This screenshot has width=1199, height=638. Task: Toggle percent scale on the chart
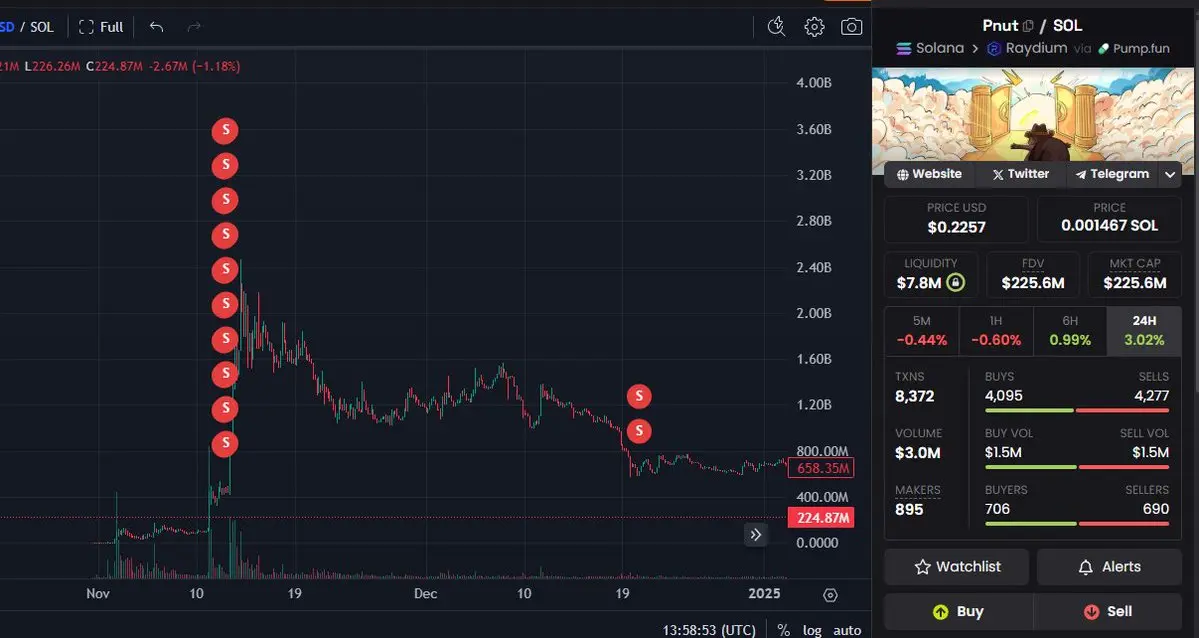coord(783,630)
